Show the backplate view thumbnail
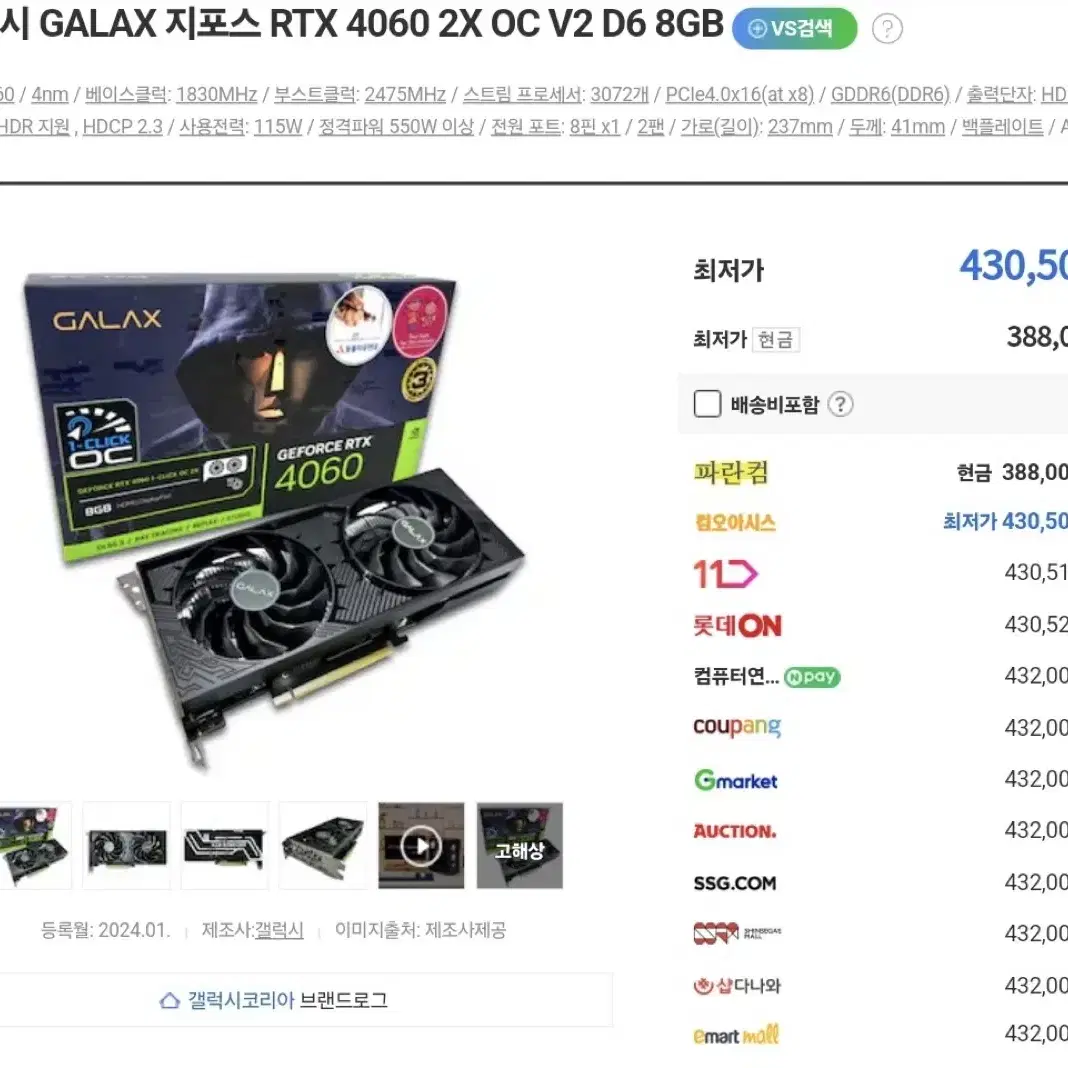This screenshot has width=1068, height=1068. 225,845
